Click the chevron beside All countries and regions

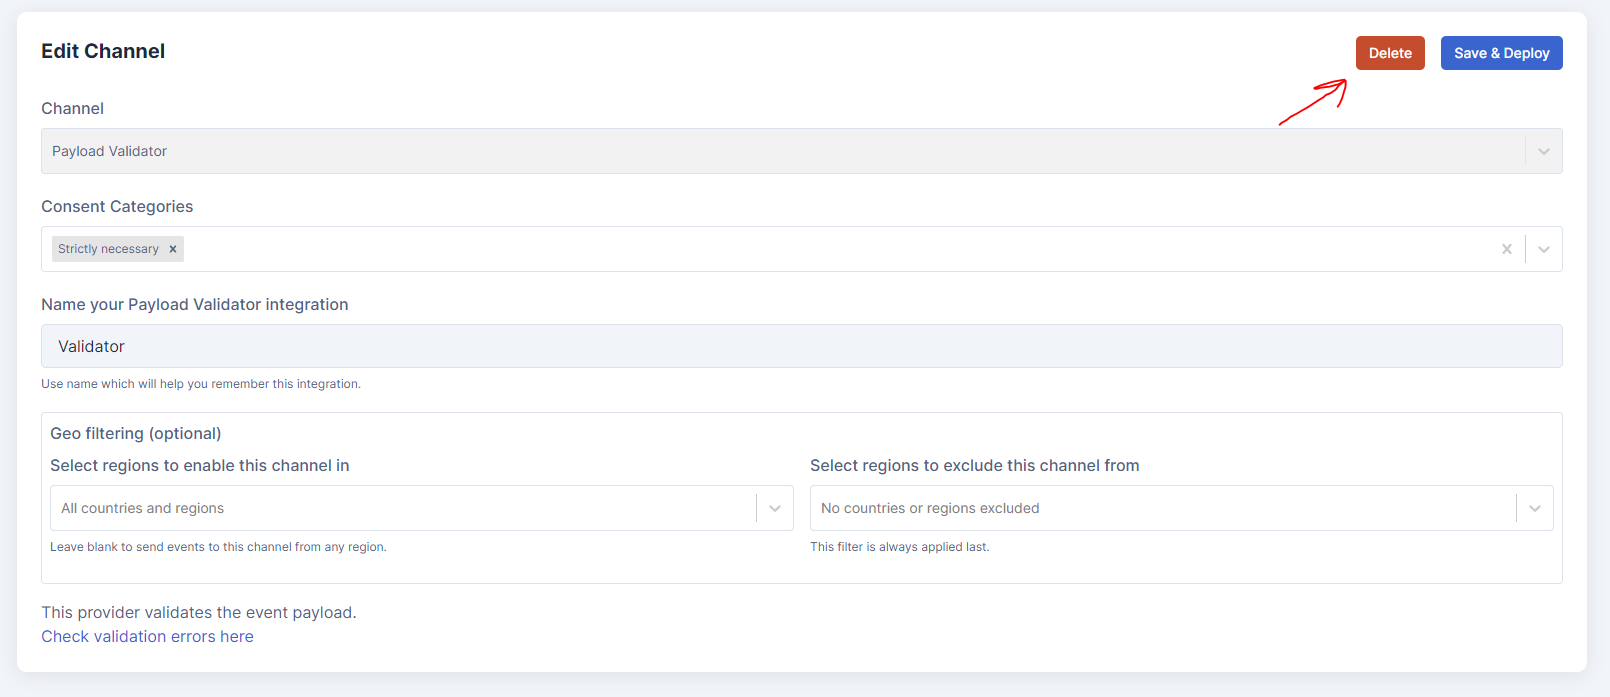point(774,508)
